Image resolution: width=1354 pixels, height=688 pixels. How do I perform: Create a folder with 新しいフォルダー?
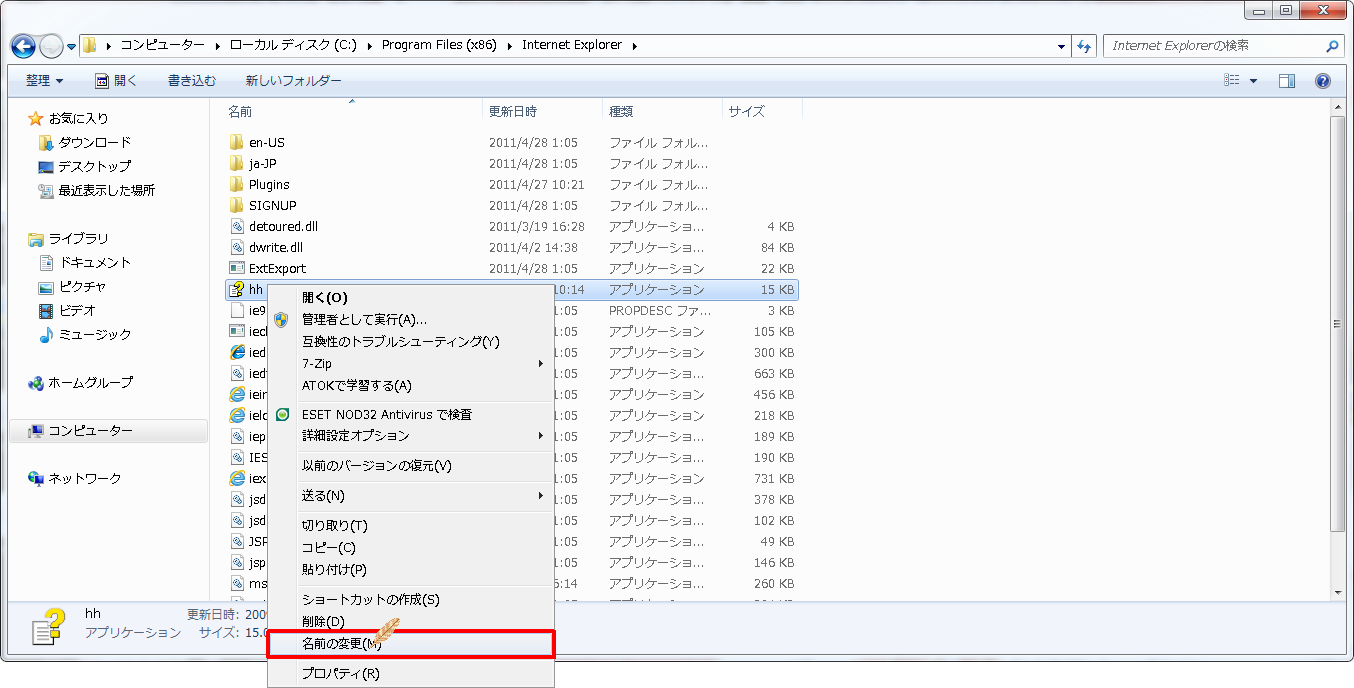293,81
